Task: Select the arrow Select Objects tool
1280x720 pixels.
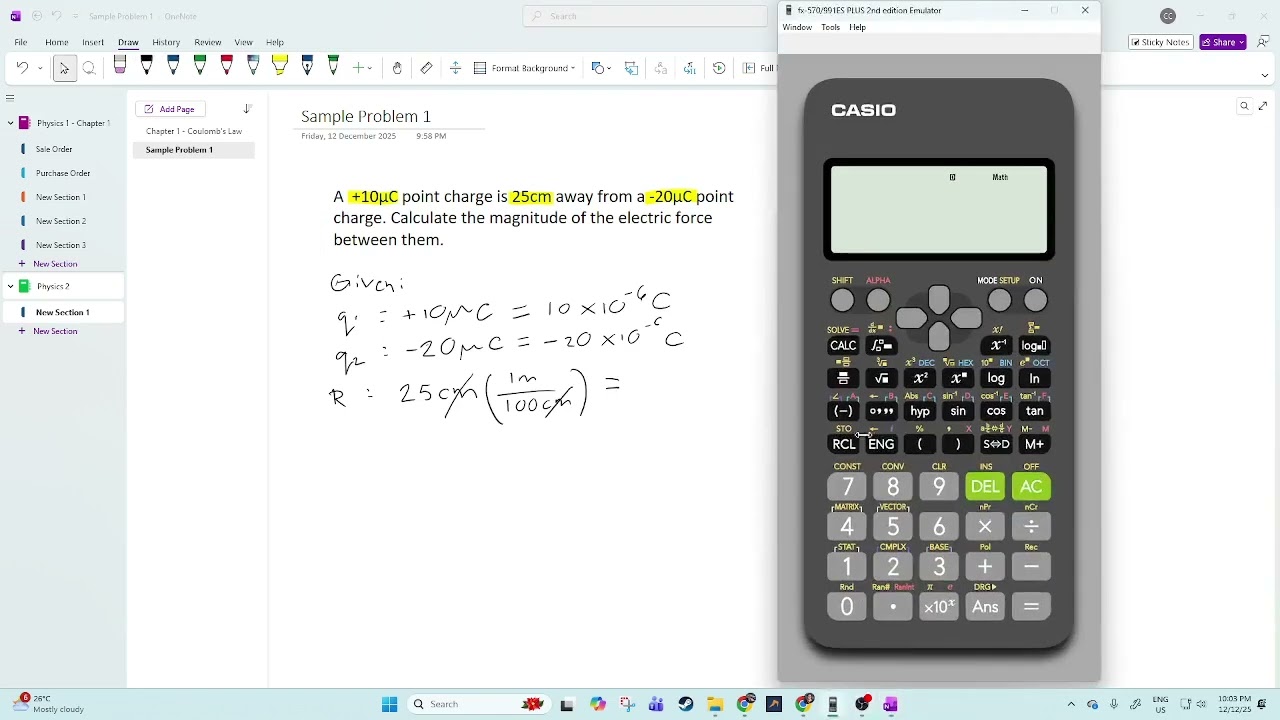Action: pos(64,68)
